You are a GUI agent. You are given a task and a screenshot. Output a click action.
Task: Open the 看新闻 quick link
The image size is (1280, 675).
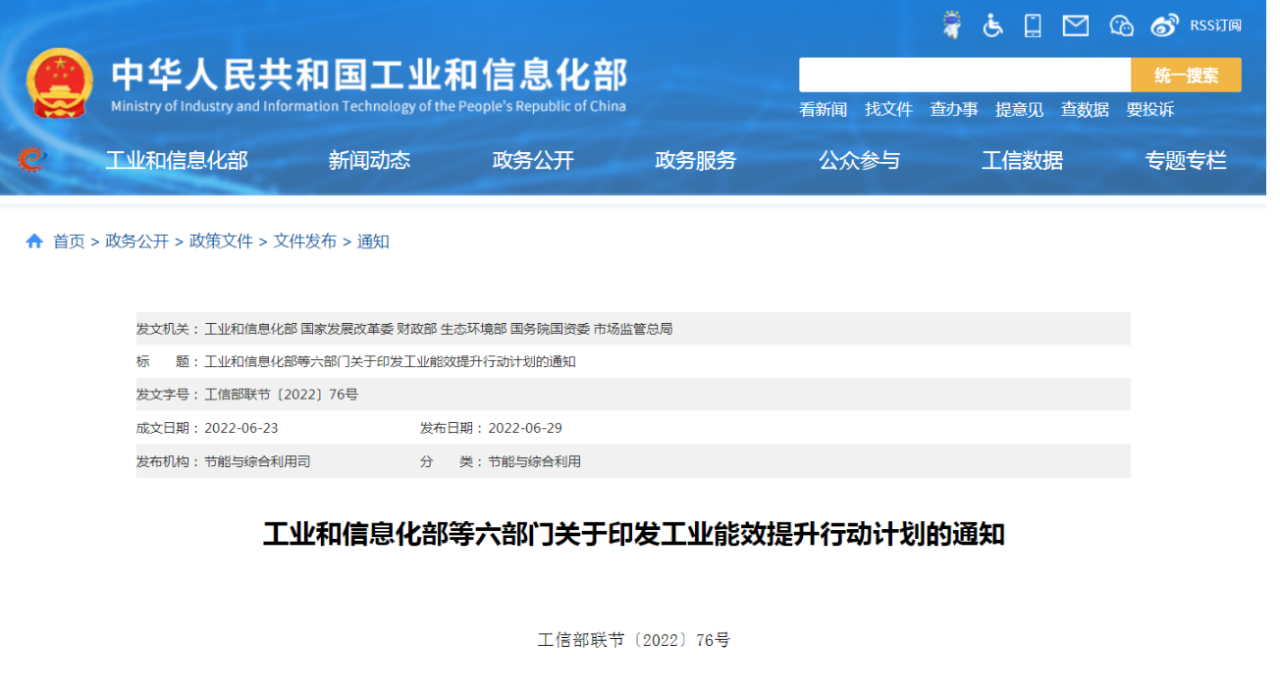point(823,110)
